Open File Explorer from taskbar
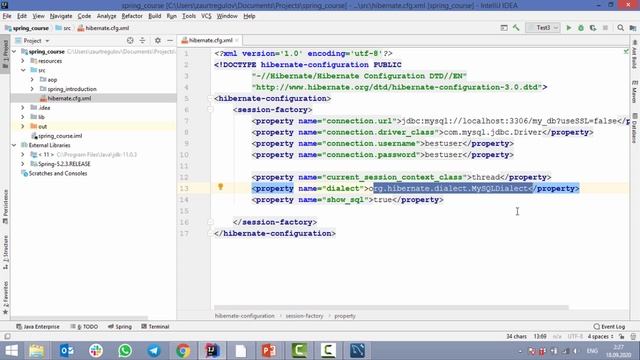 click(37, 351)
